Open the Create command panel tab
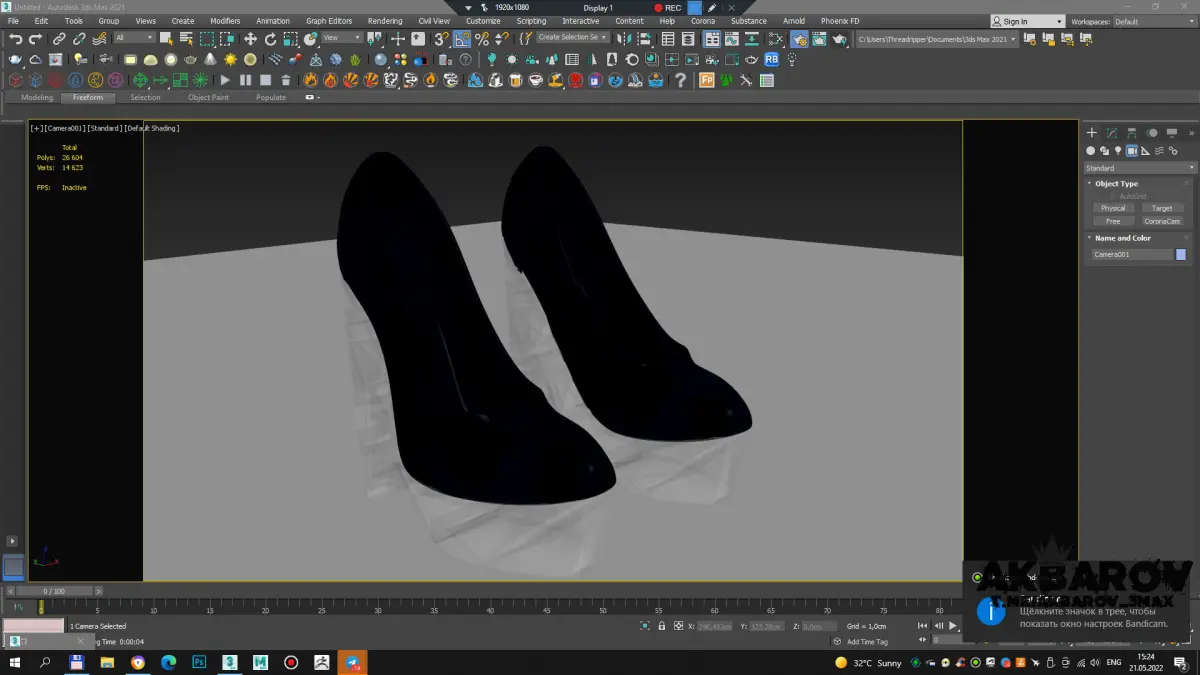 (x=1092, y=132)
